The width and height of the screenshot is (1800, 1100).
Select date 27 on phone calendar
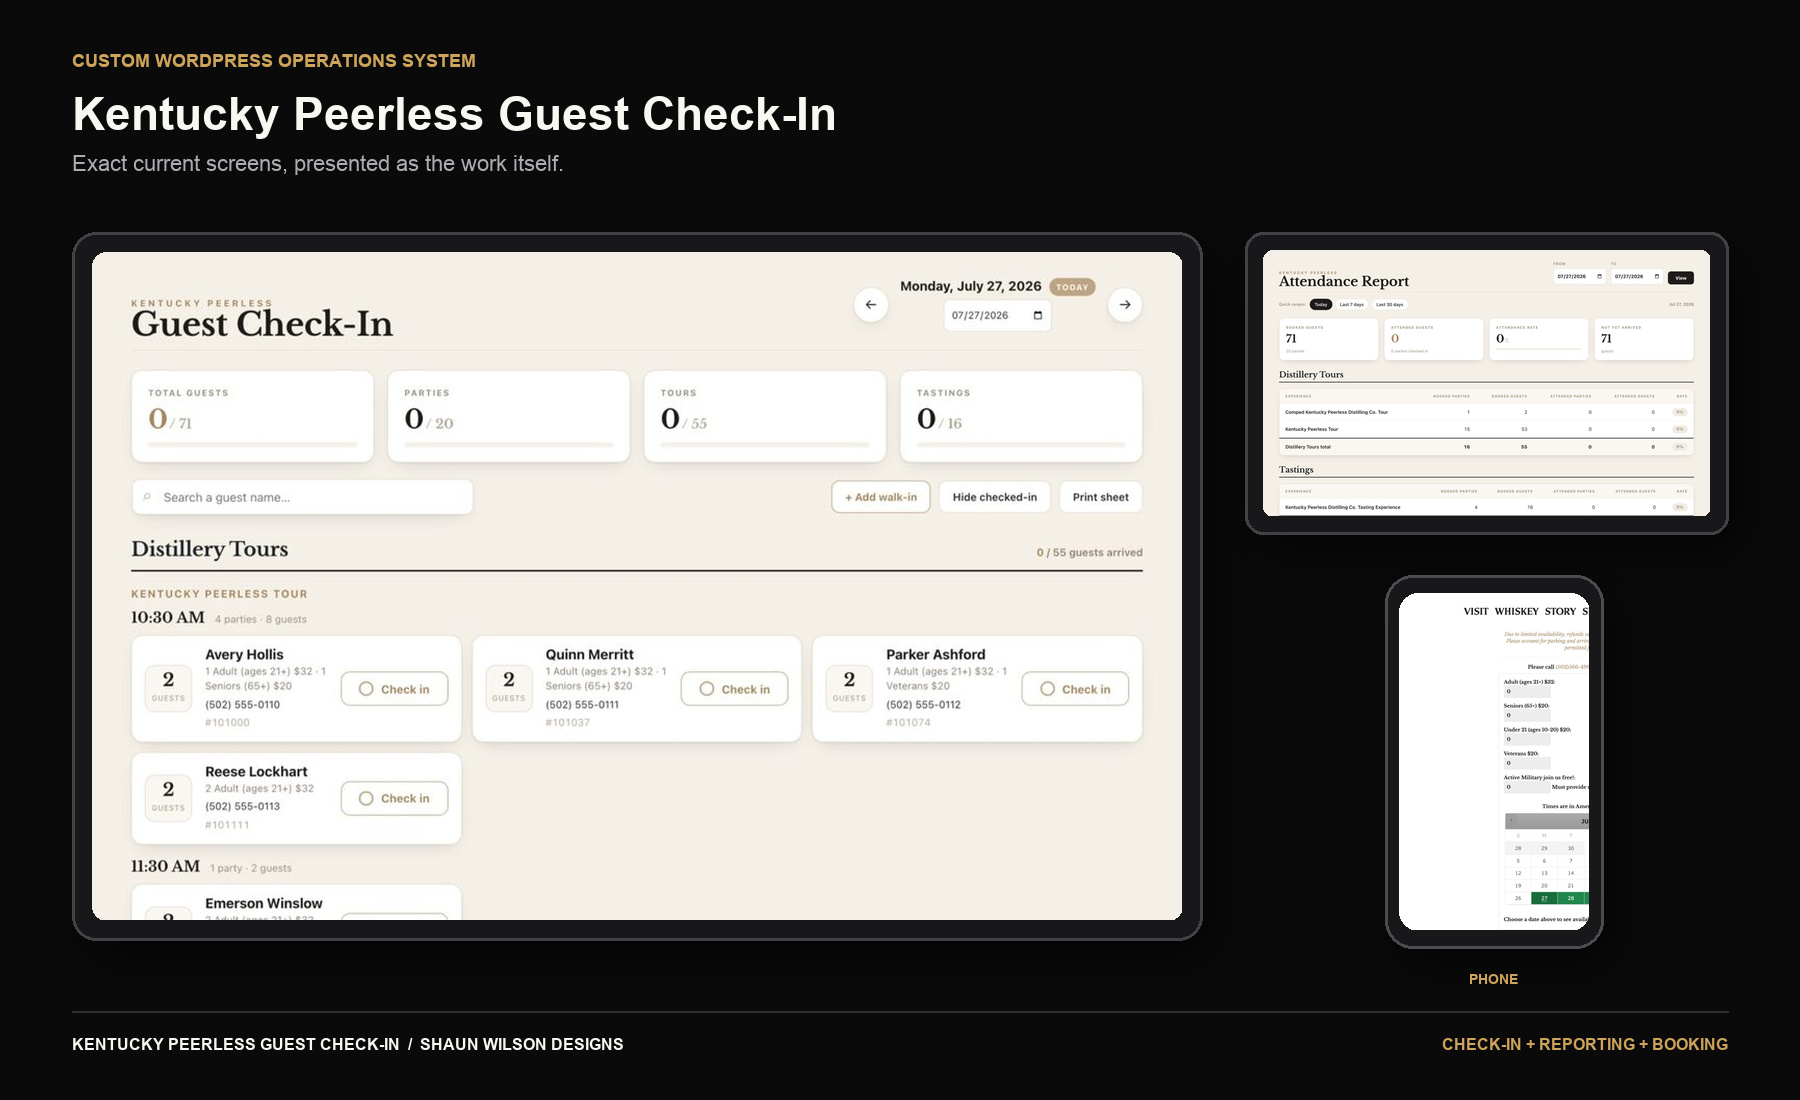pos(1544,898)
